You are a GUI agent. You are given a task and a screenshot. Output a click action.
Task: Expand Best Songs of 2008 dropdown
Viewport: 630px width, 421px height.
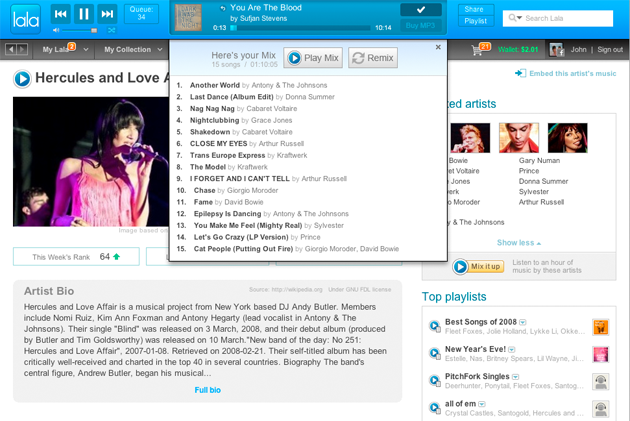522,323
